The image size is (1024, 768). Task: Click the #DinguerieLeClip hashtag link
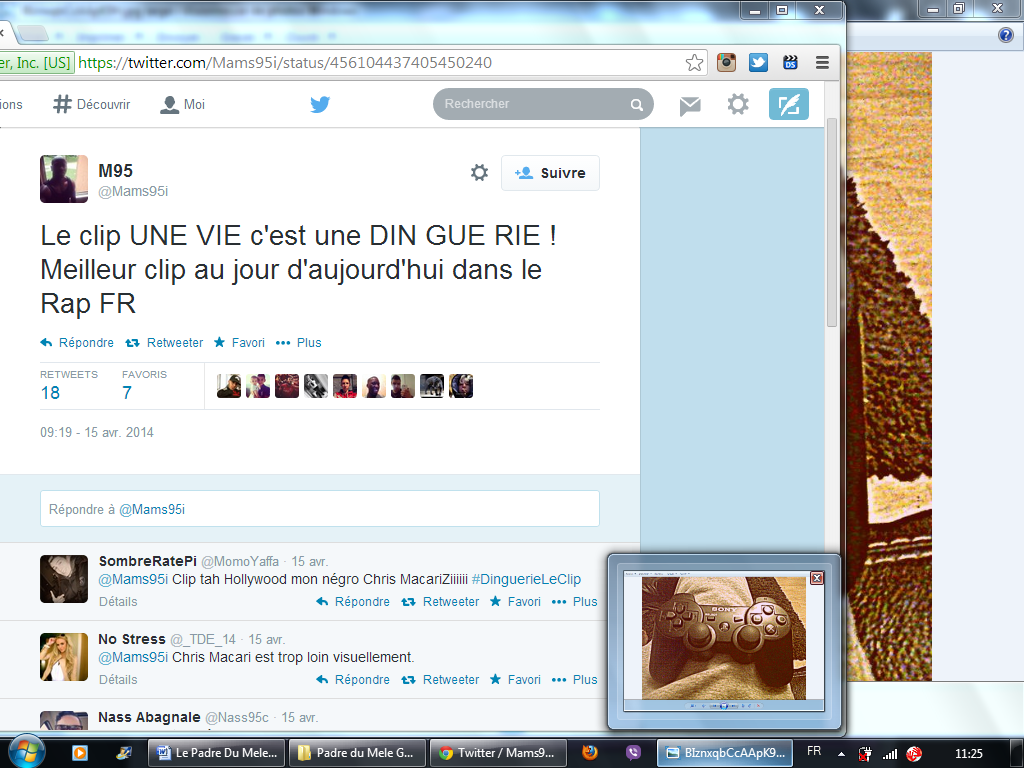coord(526,579)
